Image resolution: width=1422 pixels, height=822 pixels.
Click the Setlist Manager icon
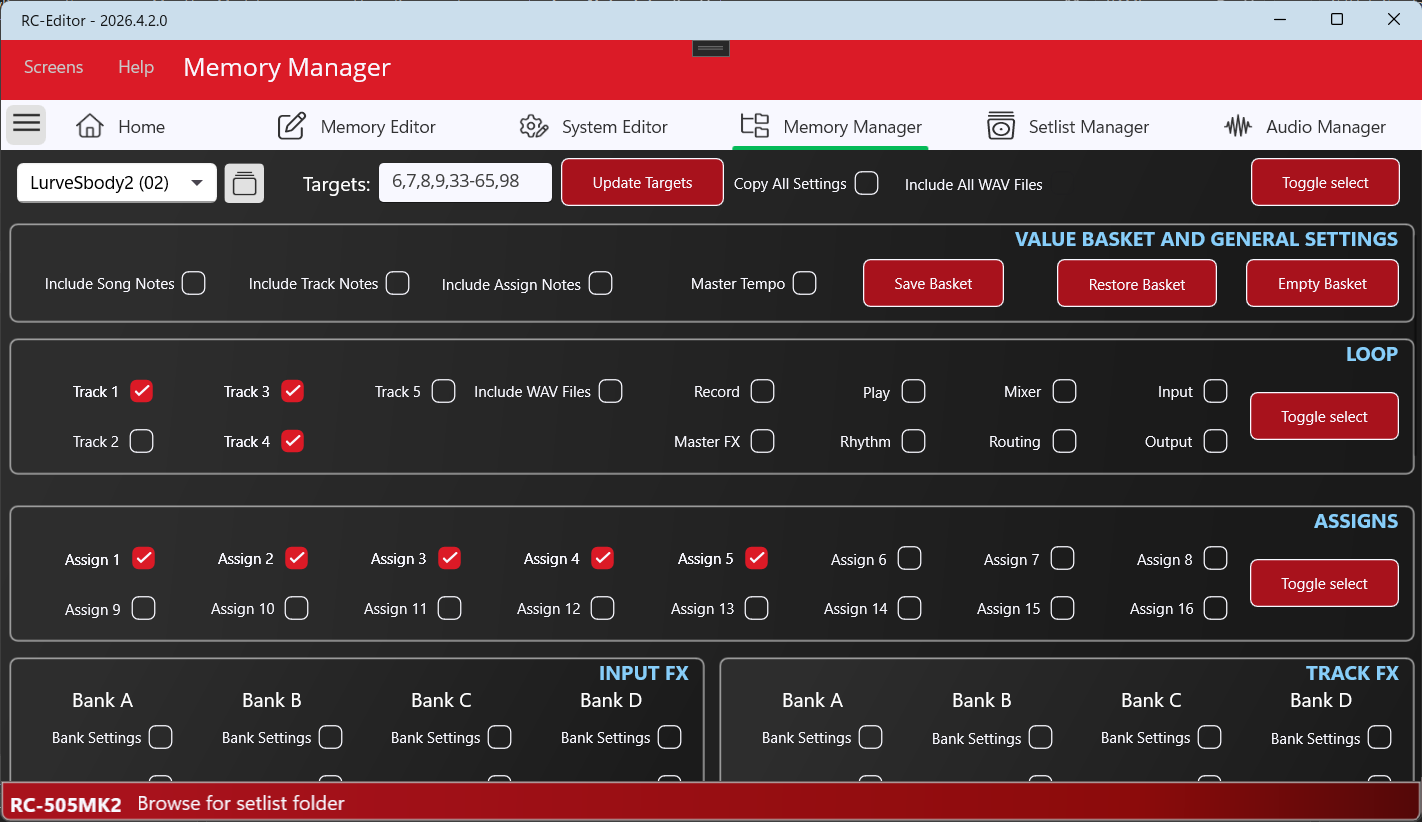[1001, 126]
